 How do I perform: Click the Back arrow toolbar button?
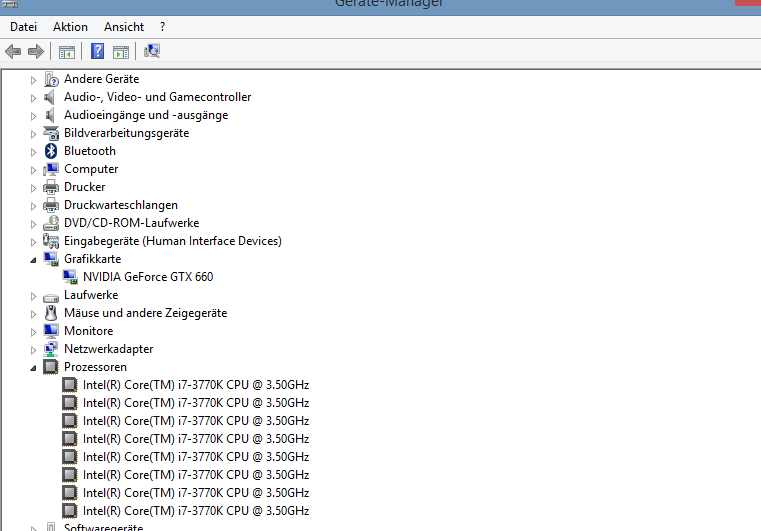tap(13, 51)
